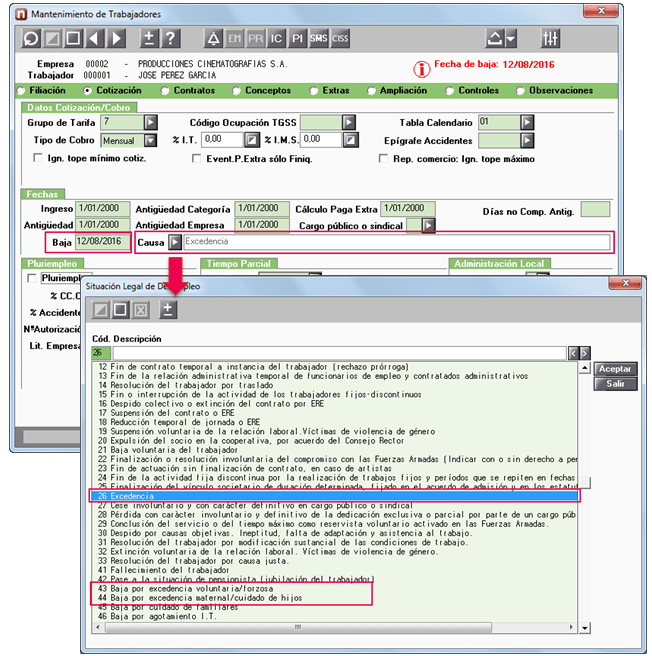The height and width of the screenshot is (656, 652).
Task: Click the Aceptar button
Action: click(x=615, y=369)
